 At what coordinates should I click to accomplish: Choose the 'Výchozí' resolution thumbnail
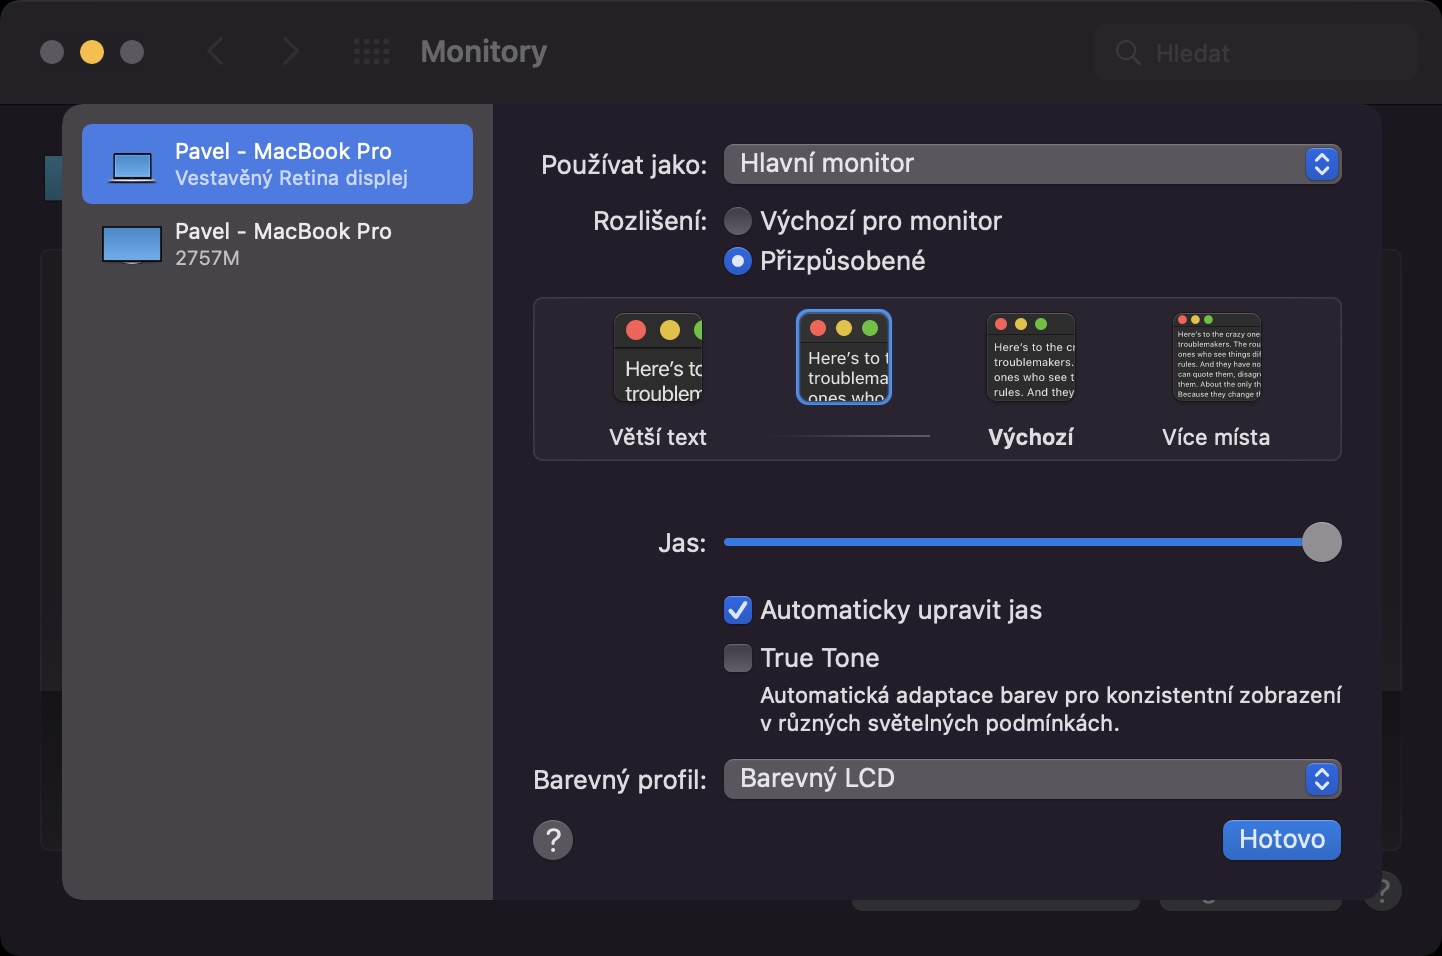[1031, 357]
